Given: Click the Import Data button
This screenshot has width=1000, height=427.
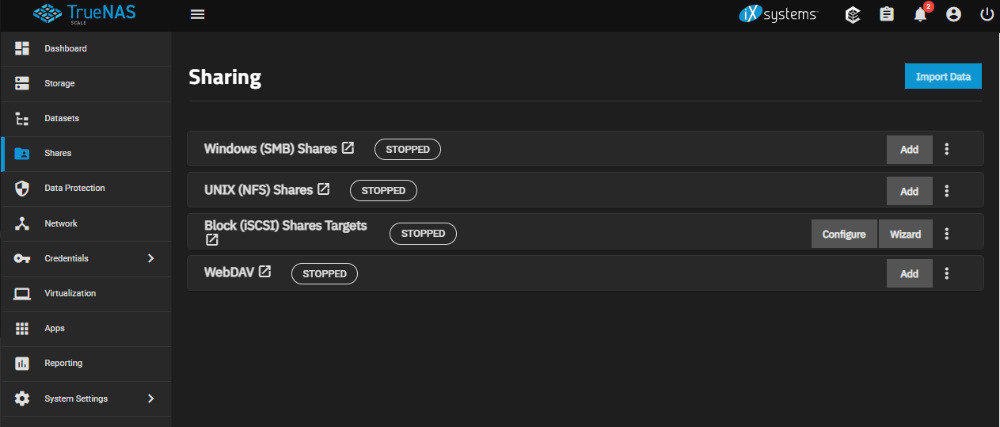Looking at the screenshot, I should pyautogui.click(x=943, y=76).
